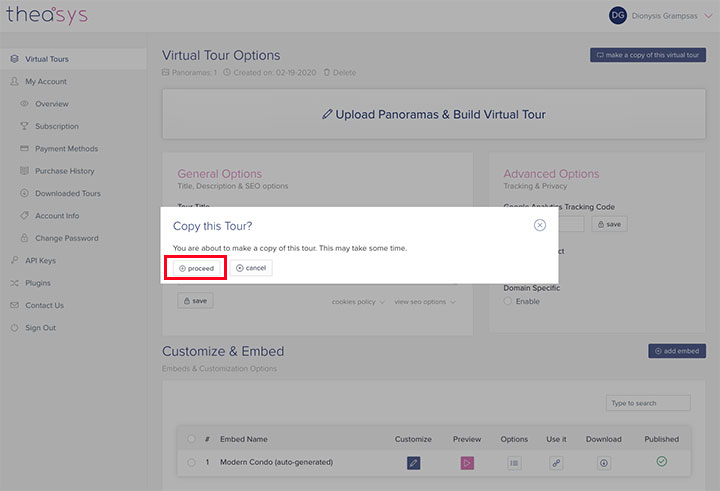Expand the Dionysis Grampsas user menu arrow

pos(709,16)
